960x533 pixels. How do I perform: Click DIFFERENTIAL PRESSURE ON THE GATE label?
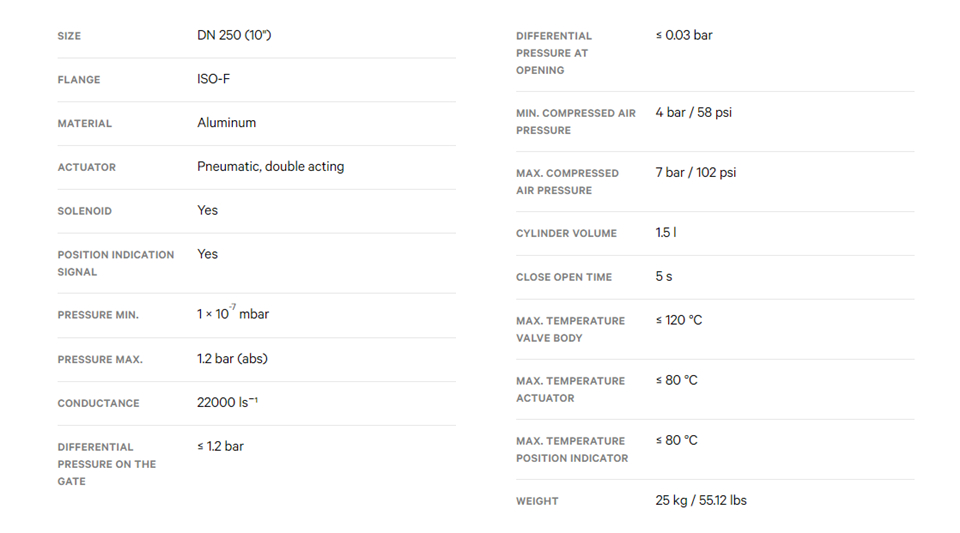(x=107, y=464)
